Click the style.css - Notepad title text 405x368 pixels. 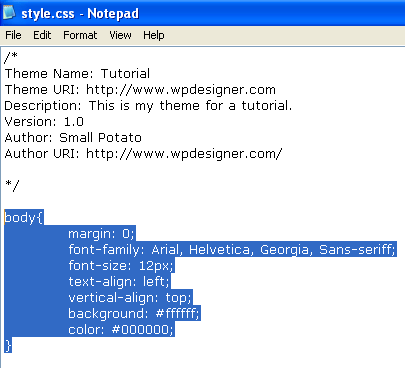[80, 14]
